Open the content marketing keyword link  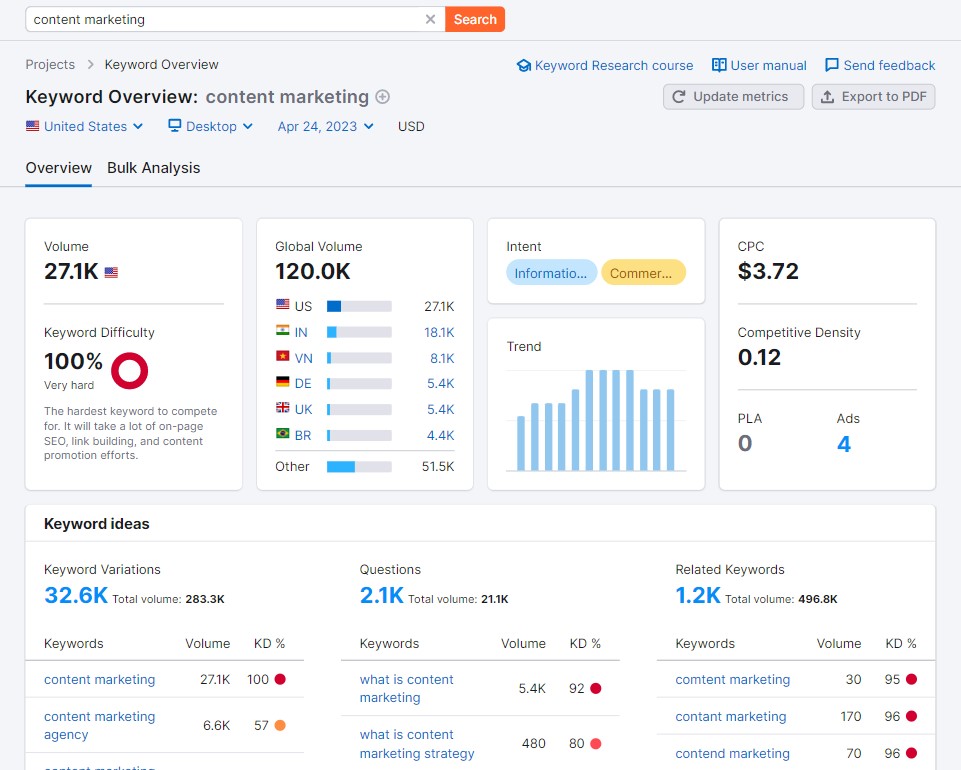tap(100, 679)
